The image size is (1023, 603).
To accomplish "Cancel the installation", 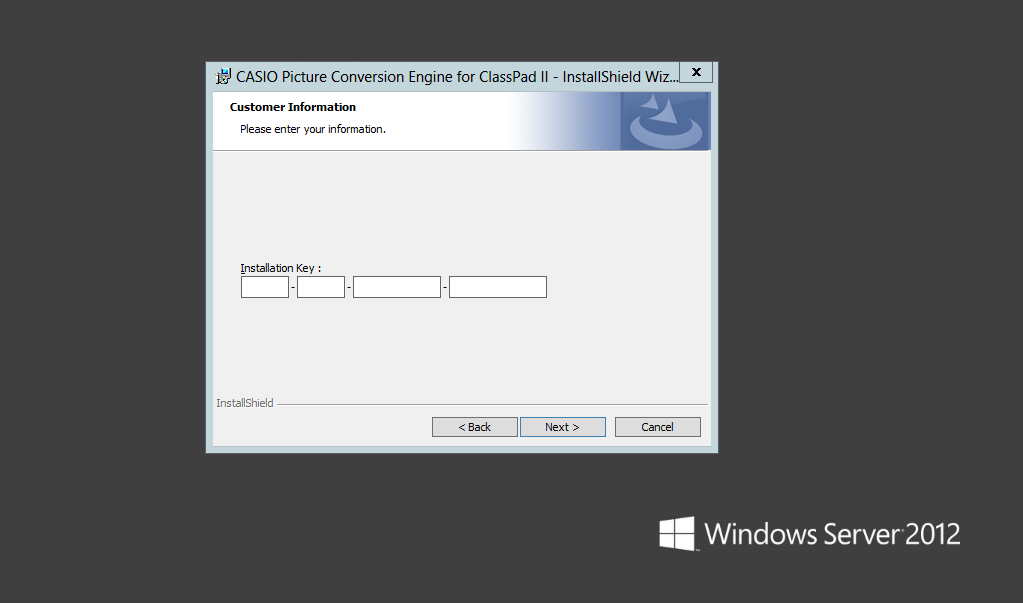I will 658,427.
